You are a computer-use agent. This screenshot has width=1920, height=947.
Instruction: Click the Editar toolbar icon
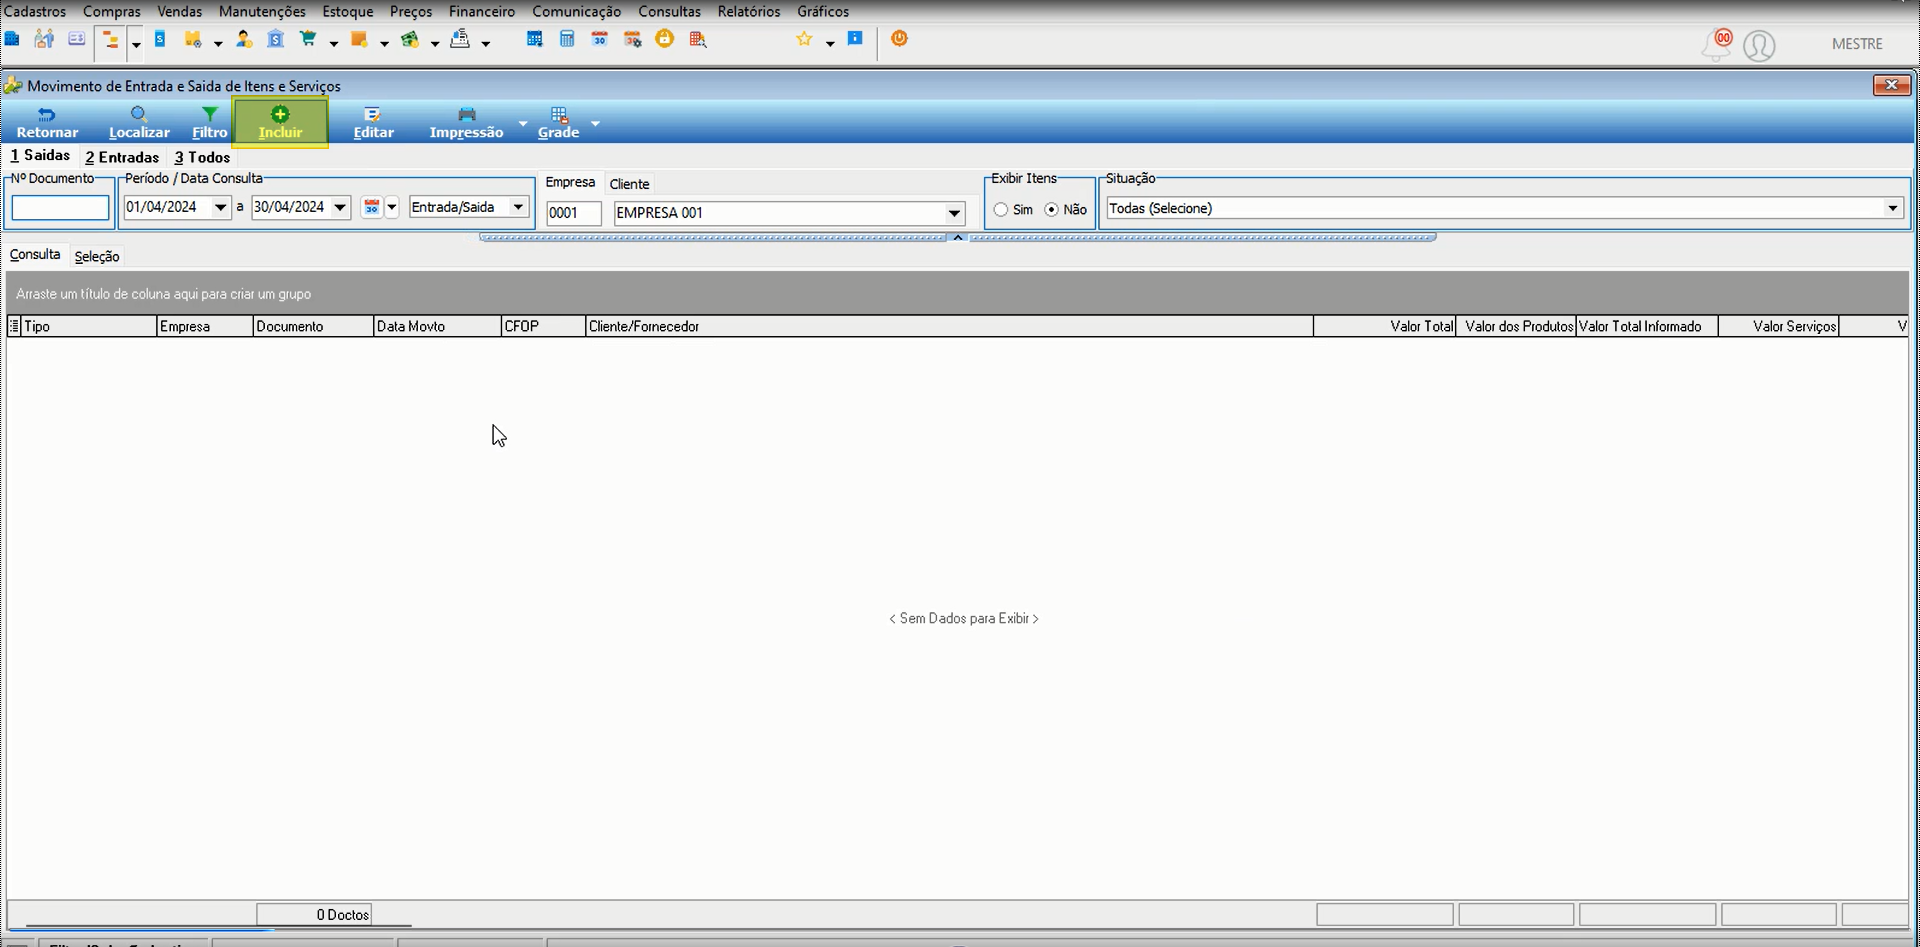(x=373, y=114)
